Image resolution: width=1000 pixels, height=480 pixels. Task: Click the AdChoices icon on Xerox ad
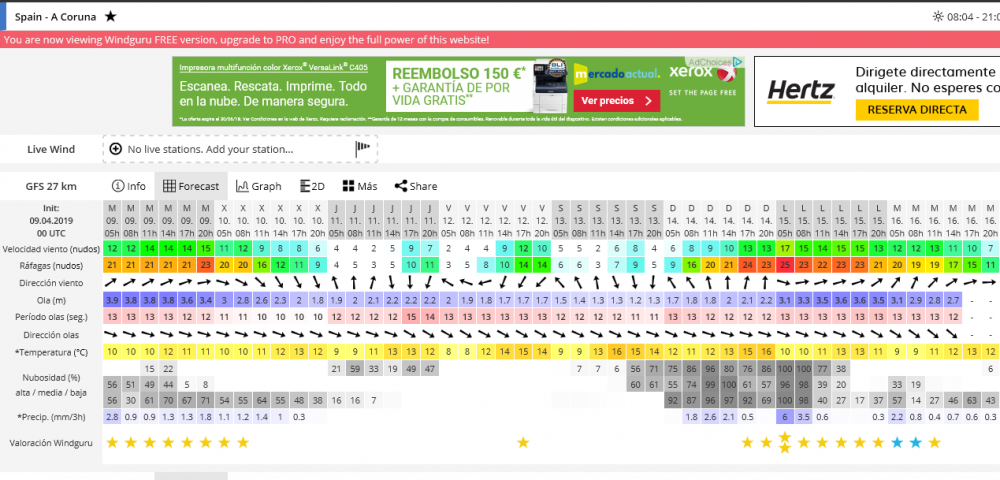point(737,61)
